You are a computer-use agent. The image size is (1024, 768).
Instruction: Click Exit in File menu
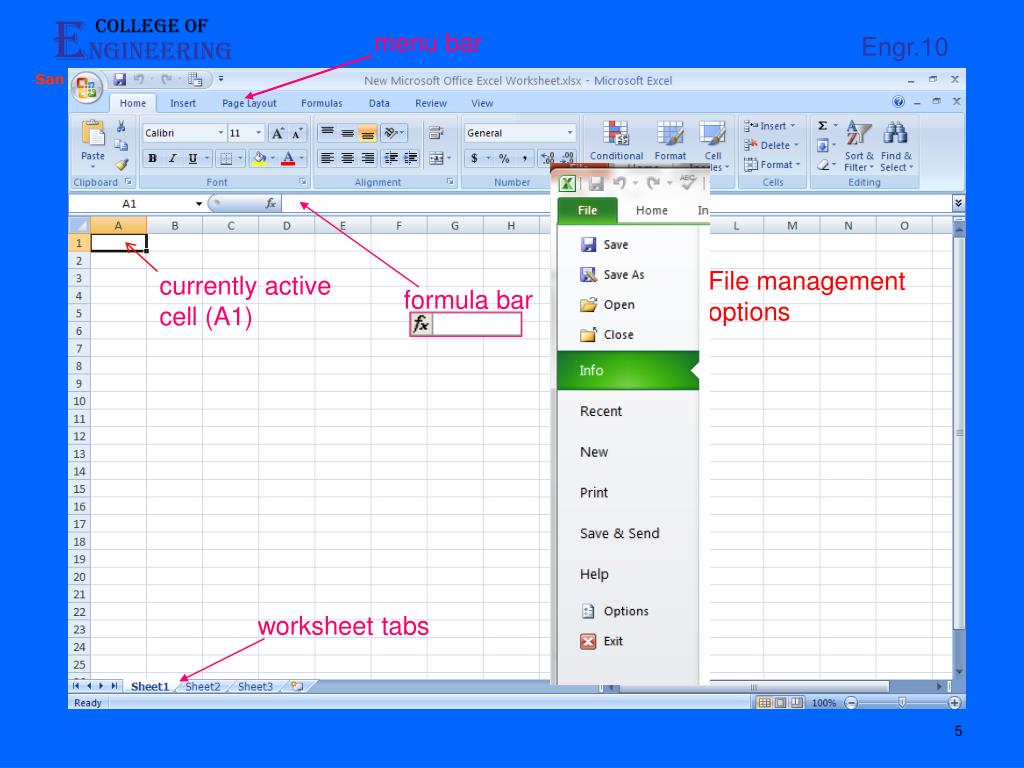click(601, 641)
